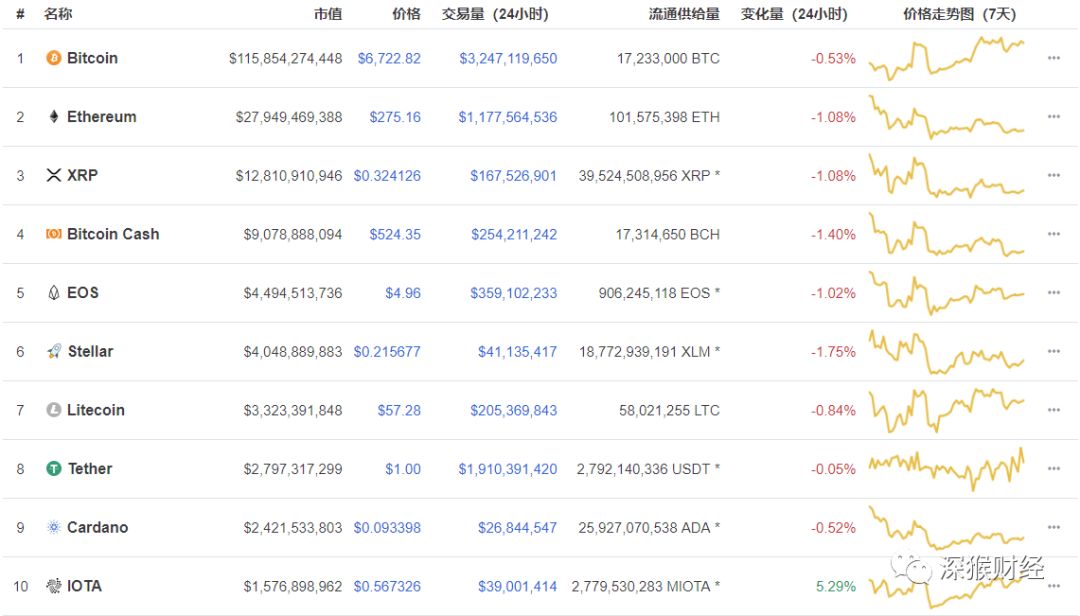Sort by the 市值 column header
This screenshot has width=1080, height=616.
point(328,14)
